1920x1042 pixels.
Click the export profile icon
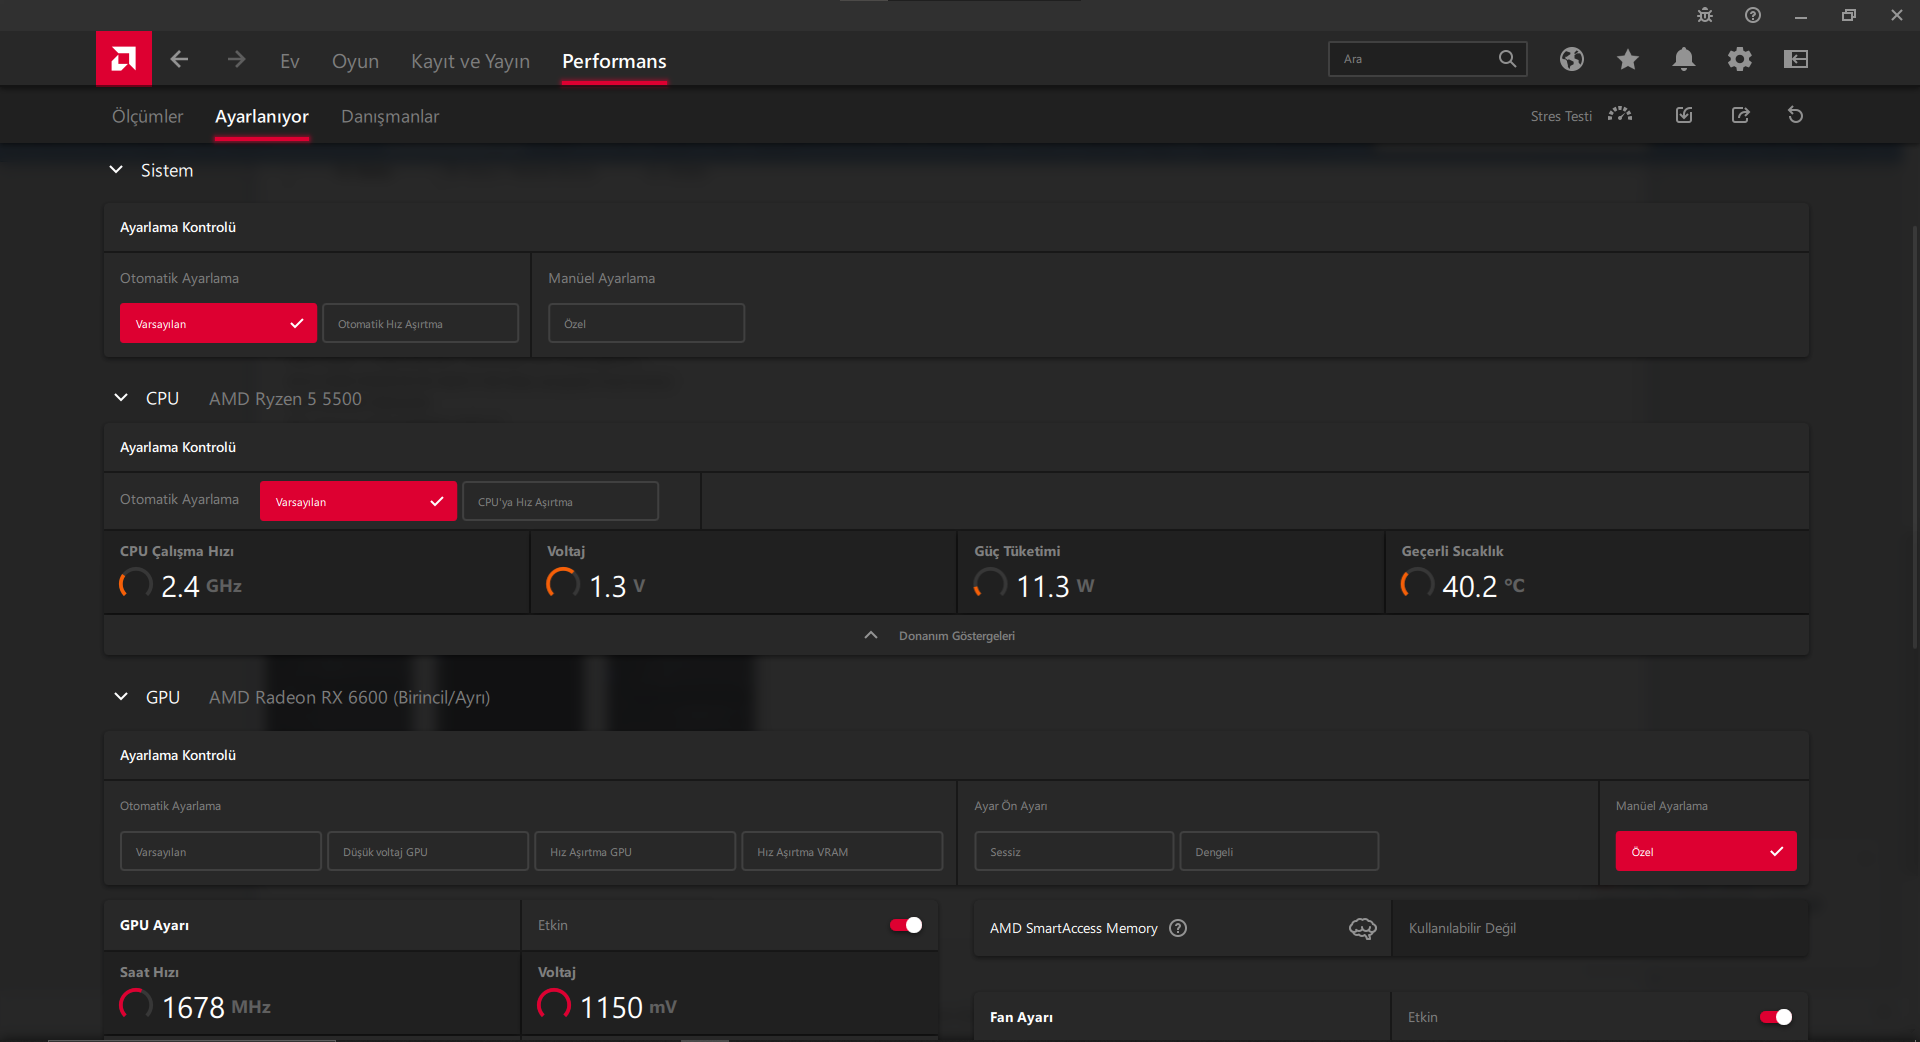pyautogui.click(x=1741, y=115)
